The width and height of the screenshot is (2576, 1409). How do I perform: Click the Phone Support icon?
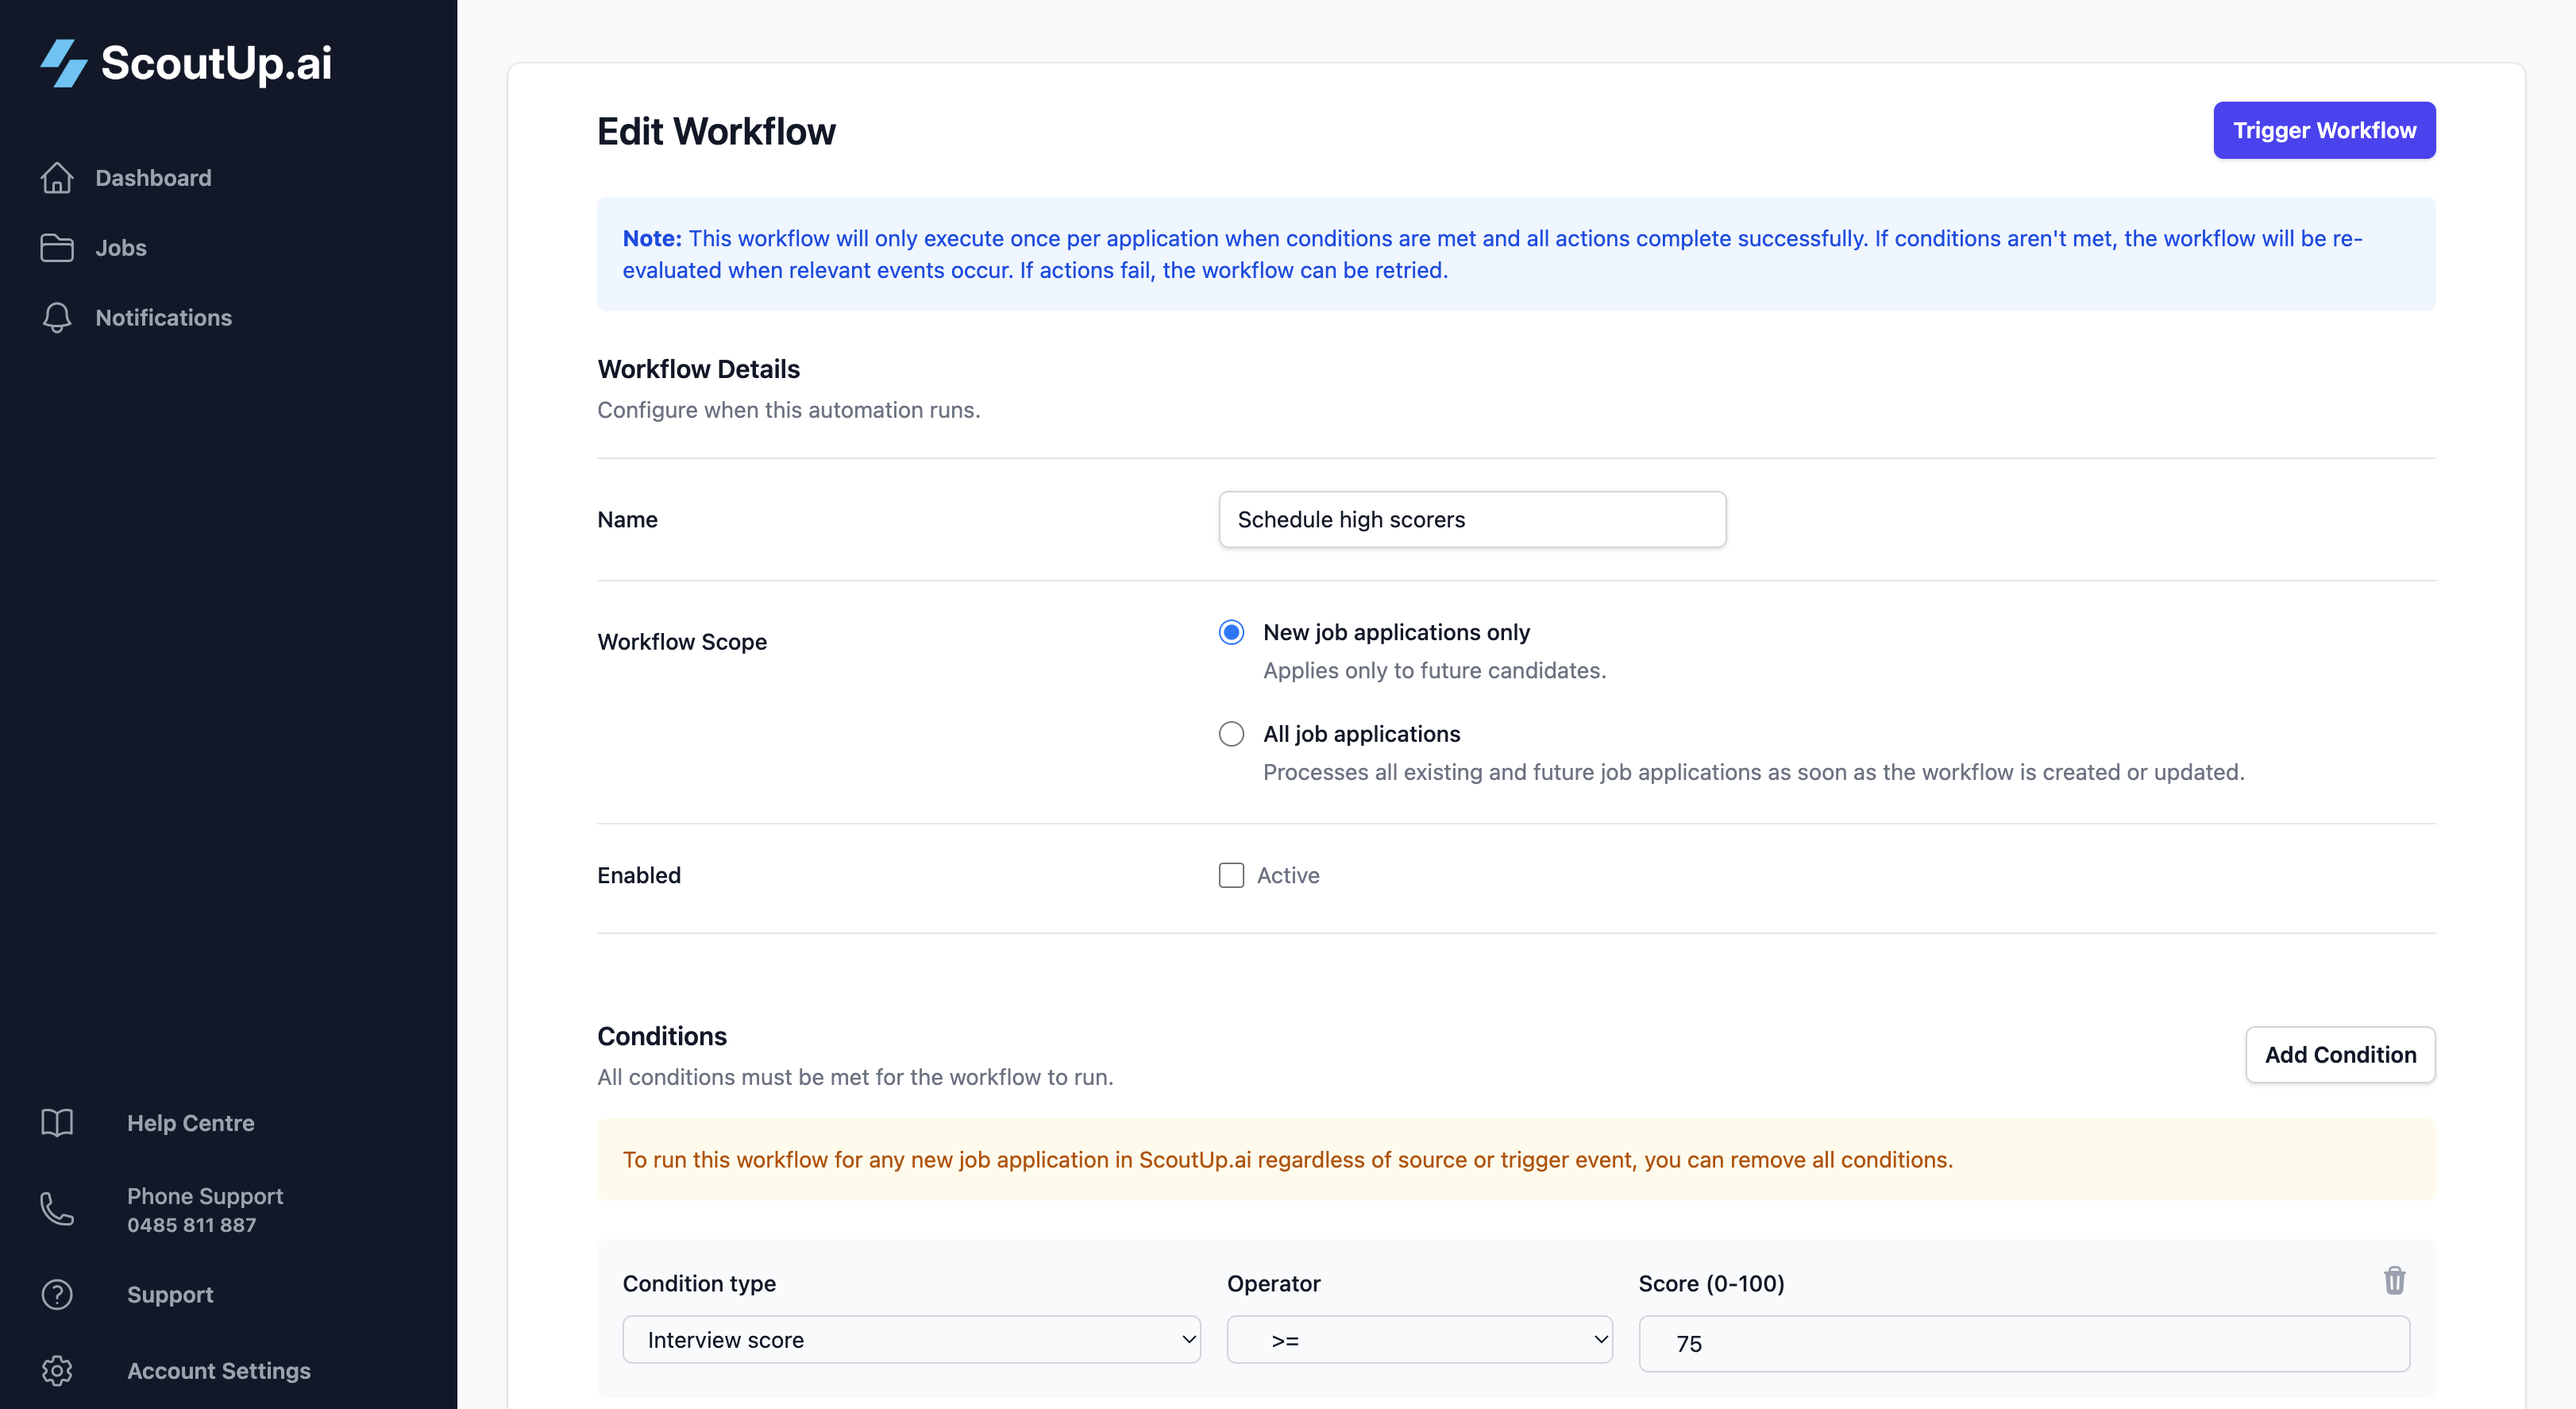tap(57, 1210)
